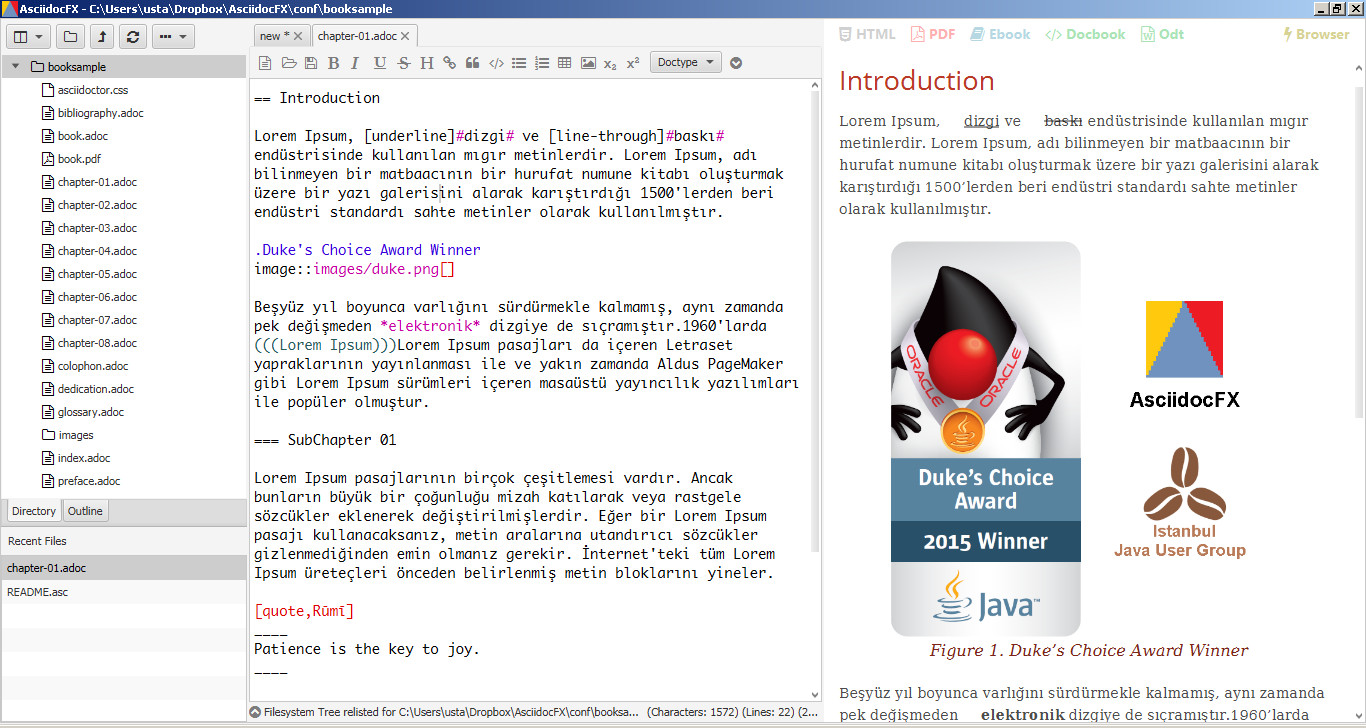1366x728 pixels.
Task: Close the chapter-01.adoc tab
Action: coord(406,36)
